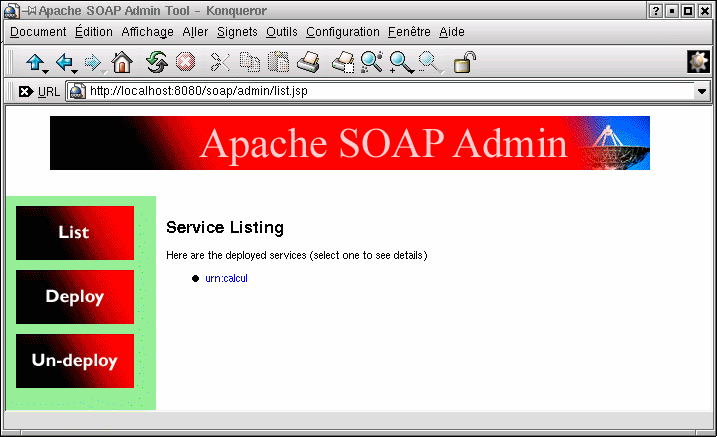717x437 pixels.
Task: Print frame with the second printer icon
Action: (343, 62)
